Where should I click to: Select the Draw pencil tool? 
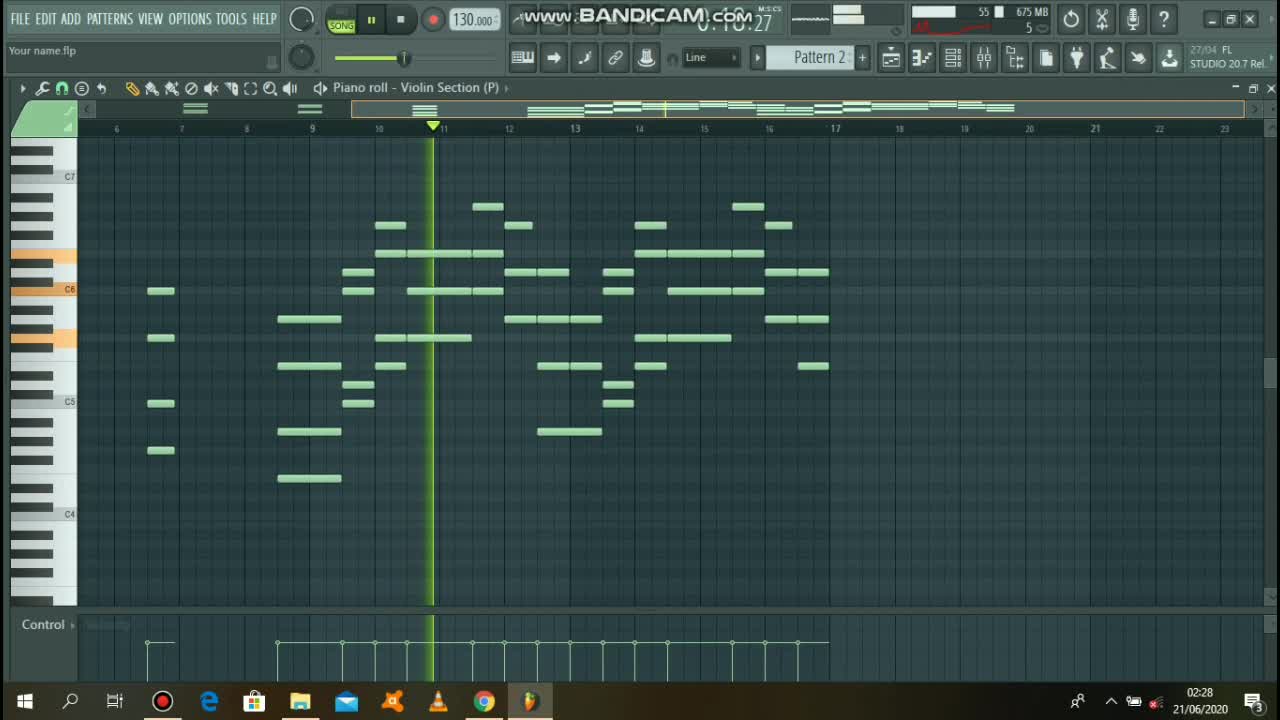(132, 88)
